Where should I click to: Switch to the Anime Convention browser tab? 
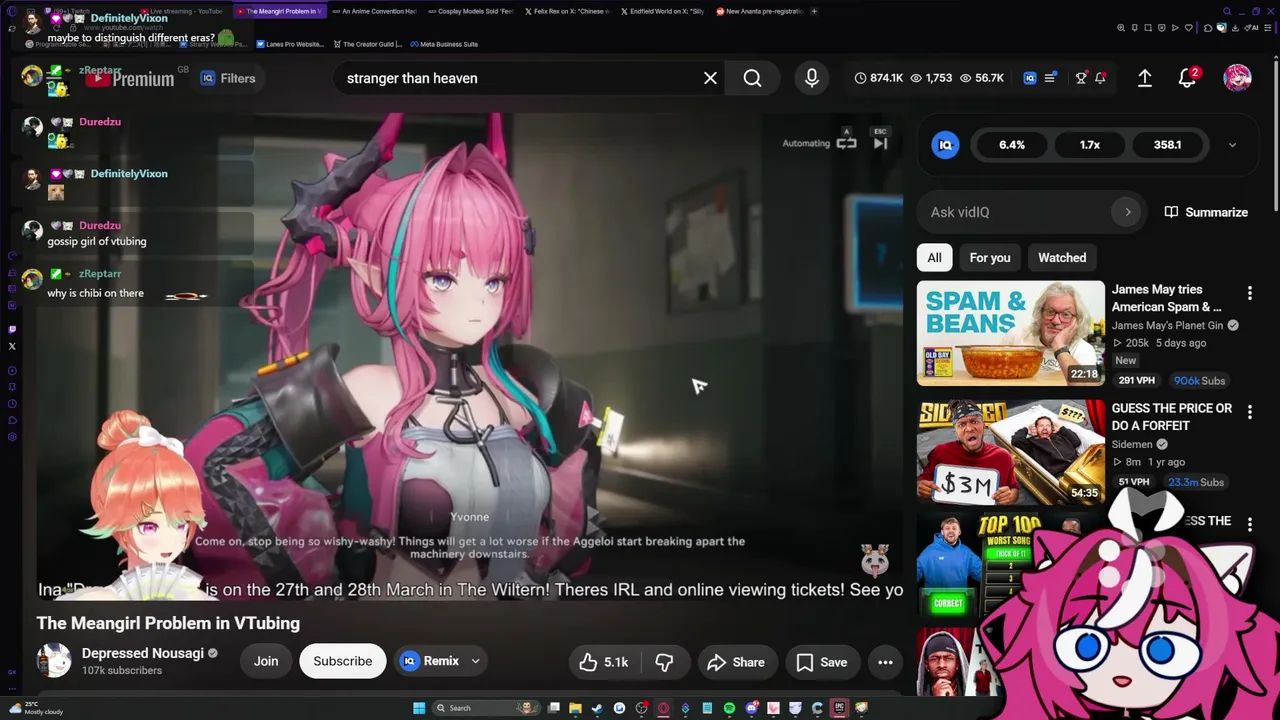tap(373, 11)
